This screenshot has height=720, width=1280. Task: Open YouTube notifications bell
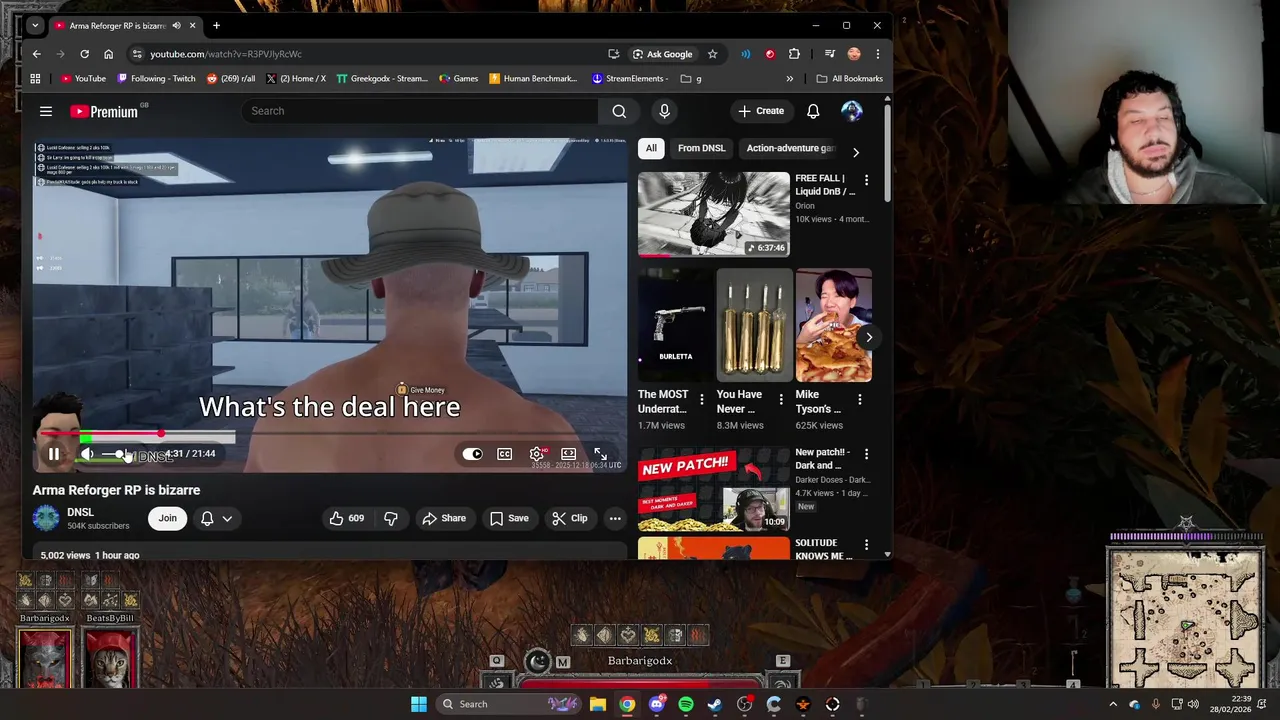click(813, 111)
